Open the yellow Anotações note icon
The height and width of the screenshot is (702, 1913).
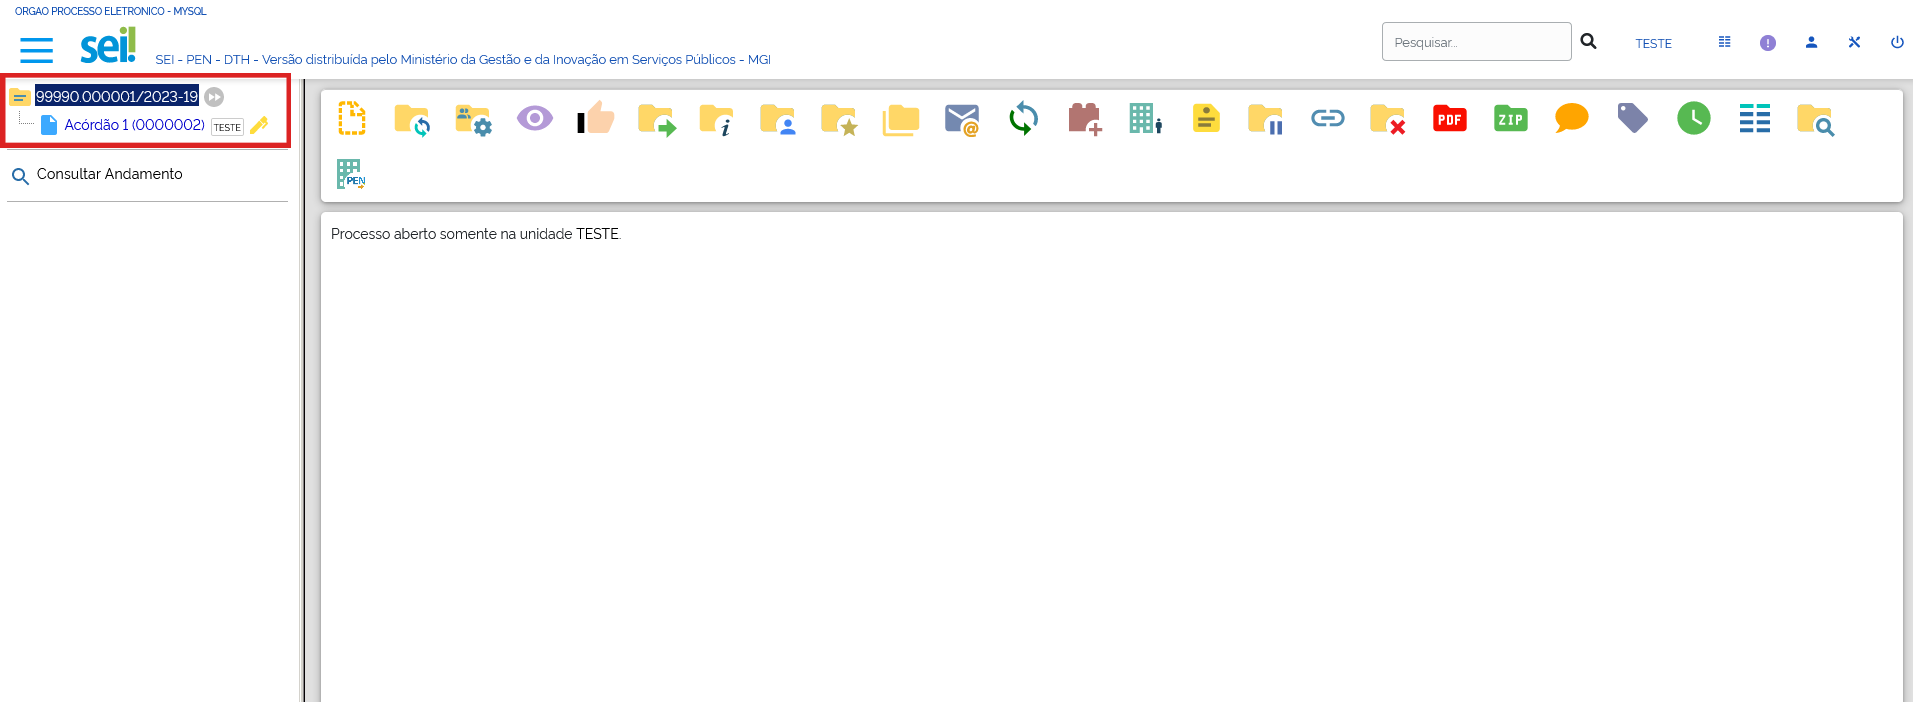(x=1206, y=118)
